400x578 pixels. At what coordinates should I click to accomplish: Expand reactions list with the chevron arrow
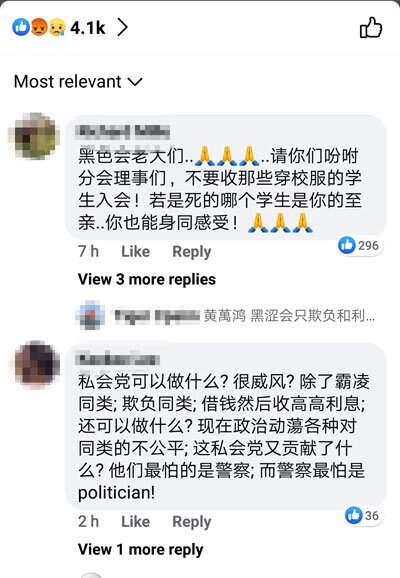tap(122, 28)
